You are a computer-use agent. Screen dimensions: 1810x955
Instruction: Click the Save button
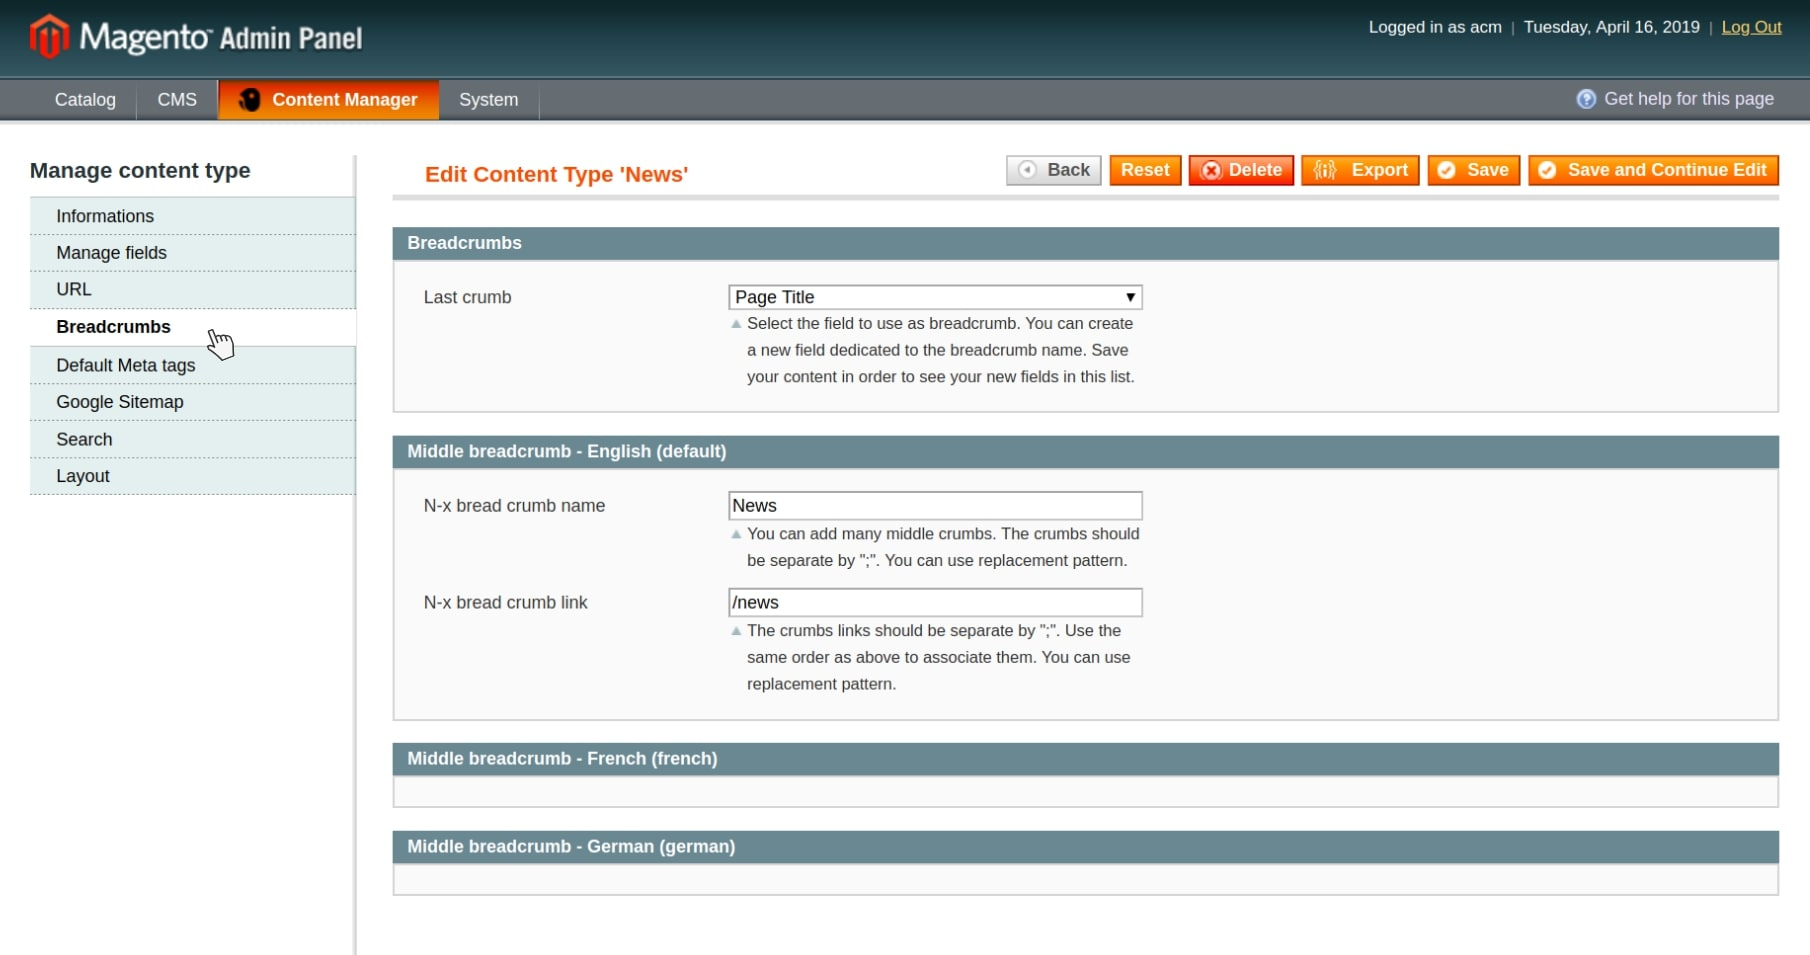coord(1474,170)
